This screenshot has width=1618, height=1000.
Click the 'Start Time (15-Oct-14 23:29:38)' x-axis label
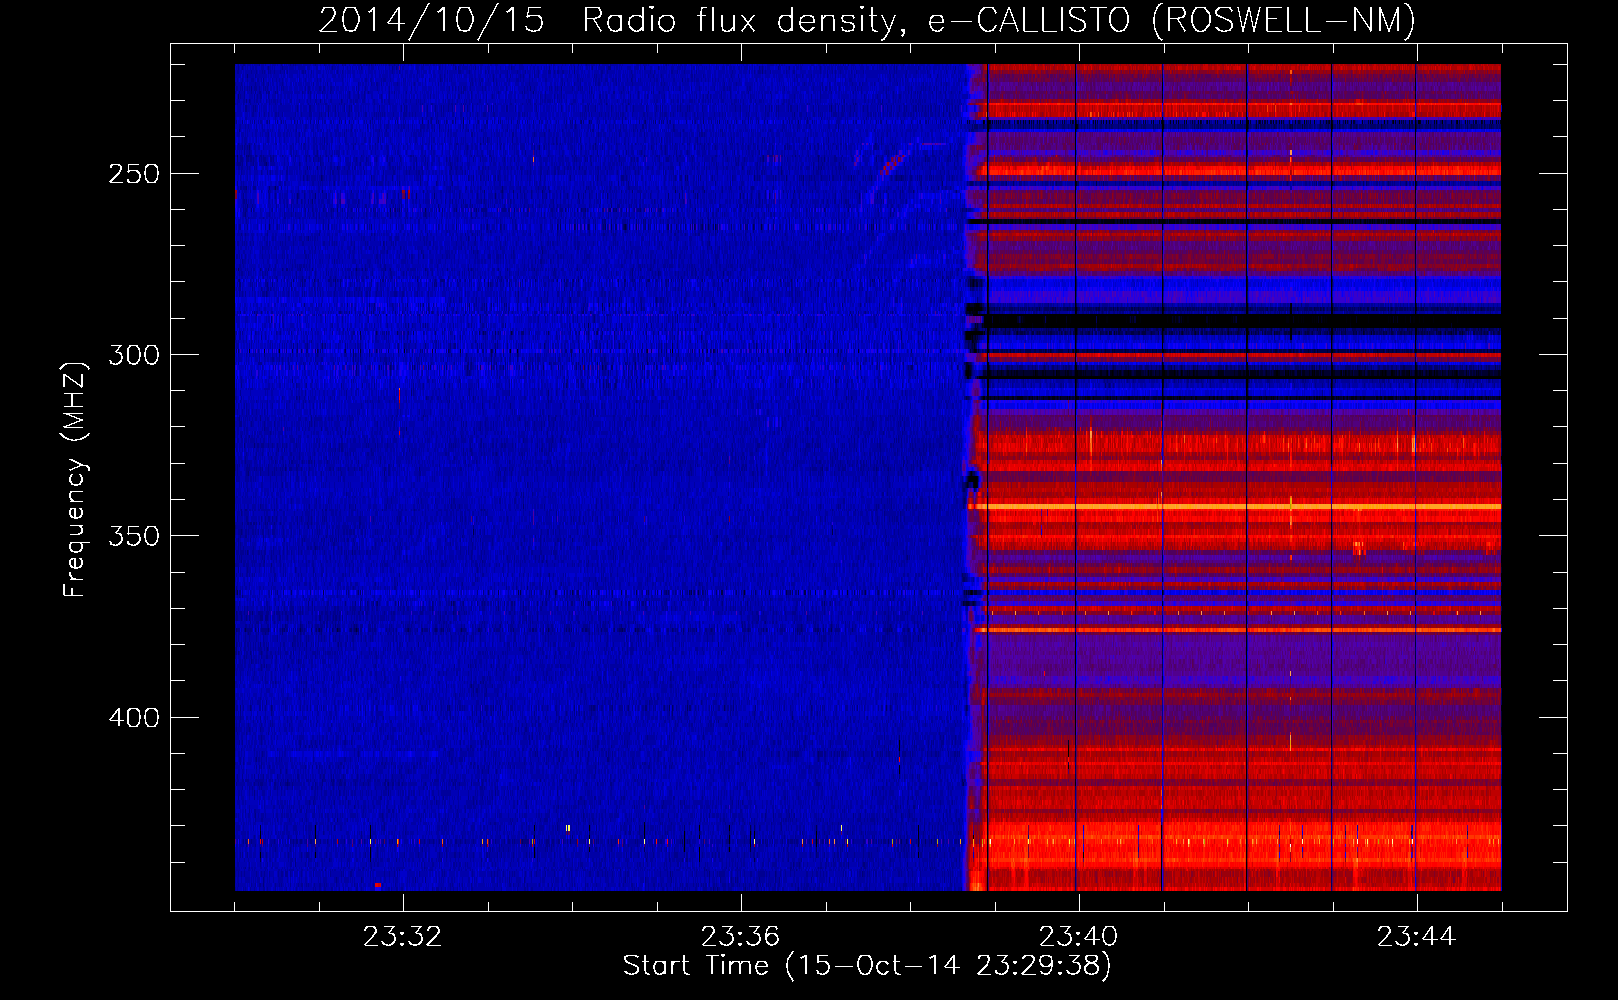point(867,965)
